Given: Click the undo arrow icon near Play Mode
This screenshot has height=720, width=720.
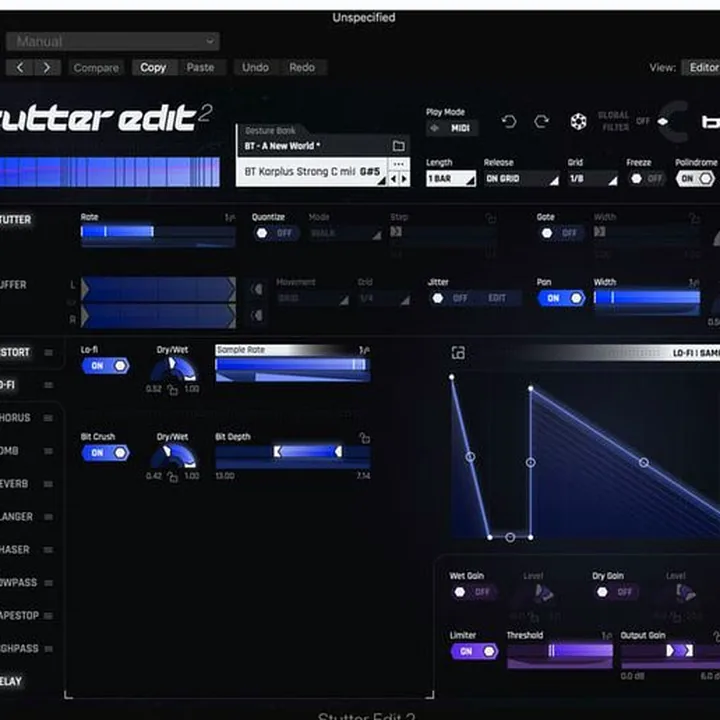Looking at the screenshot, I should pyautogui.click(x=509, y=122).
